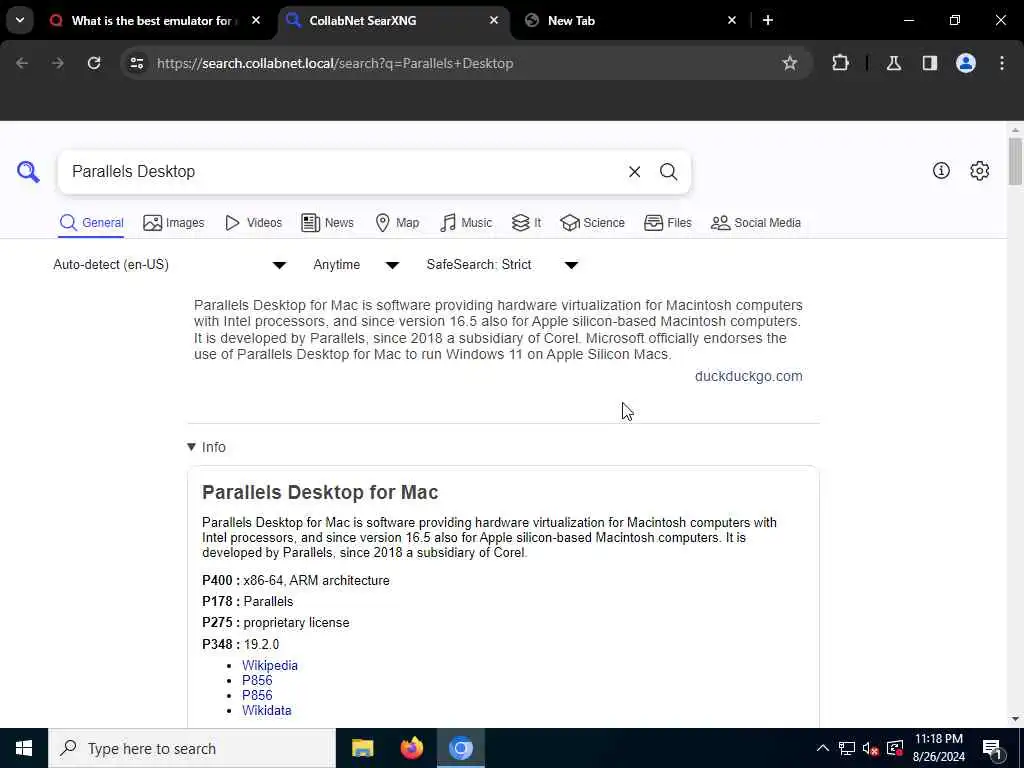Open the network tray icon
Viewport: 1024px width, 768px height.
846,748
